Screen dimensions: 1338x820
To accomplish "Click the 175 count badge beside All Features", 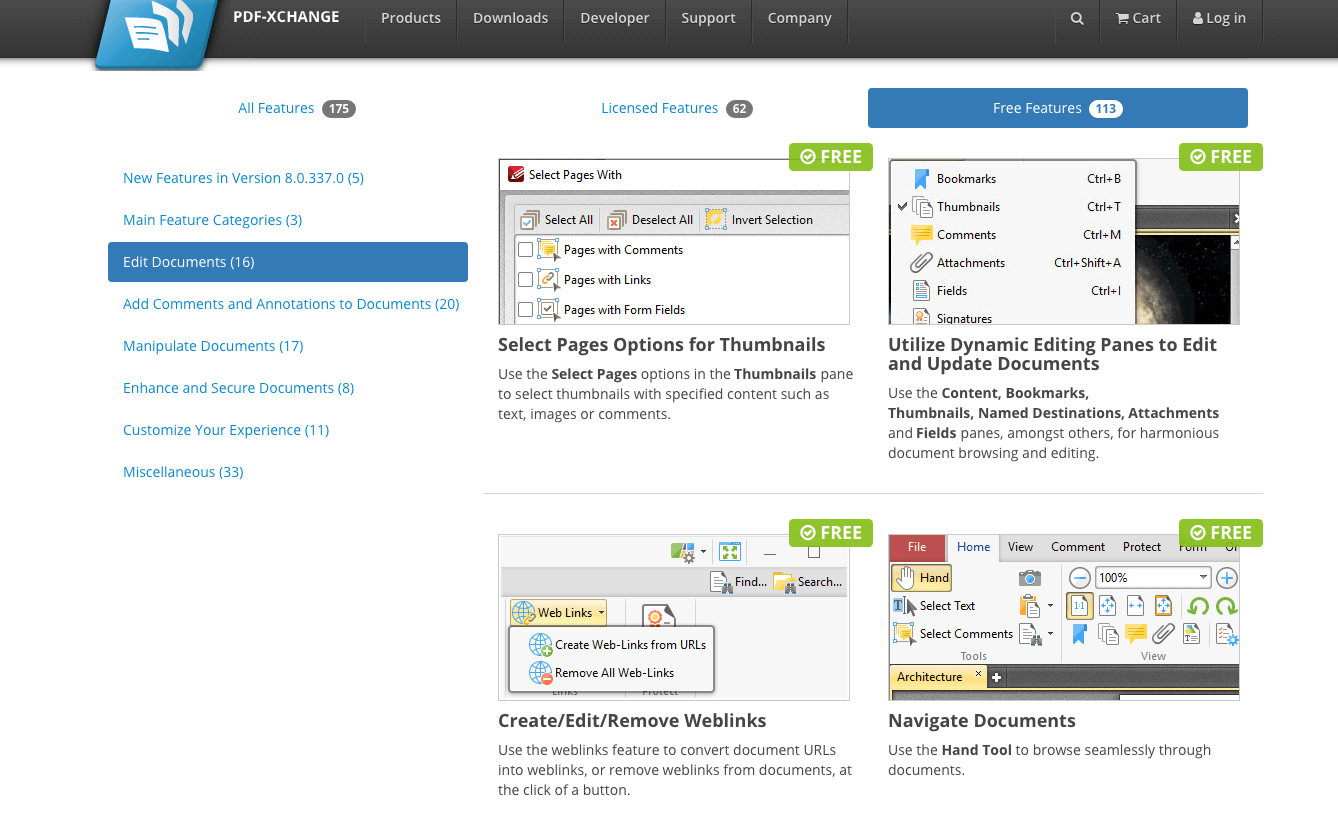I will click(339, 108).
